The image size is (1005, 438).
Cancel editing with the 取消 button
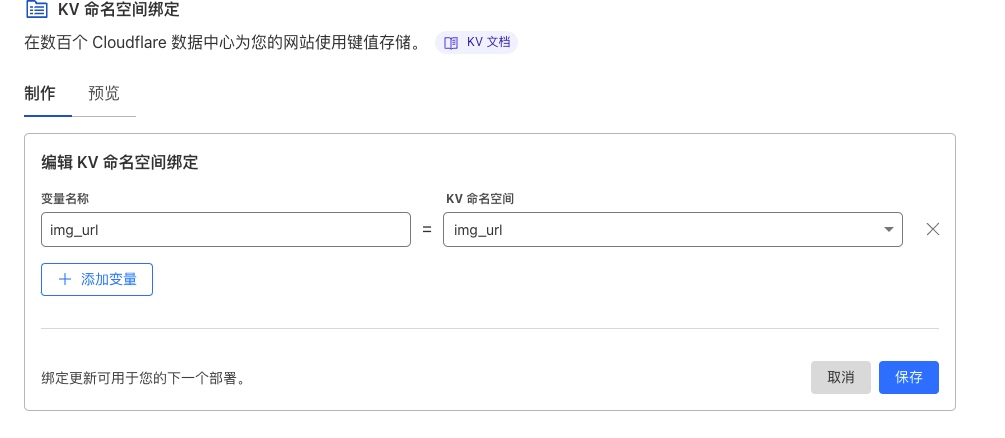[840, 377]
